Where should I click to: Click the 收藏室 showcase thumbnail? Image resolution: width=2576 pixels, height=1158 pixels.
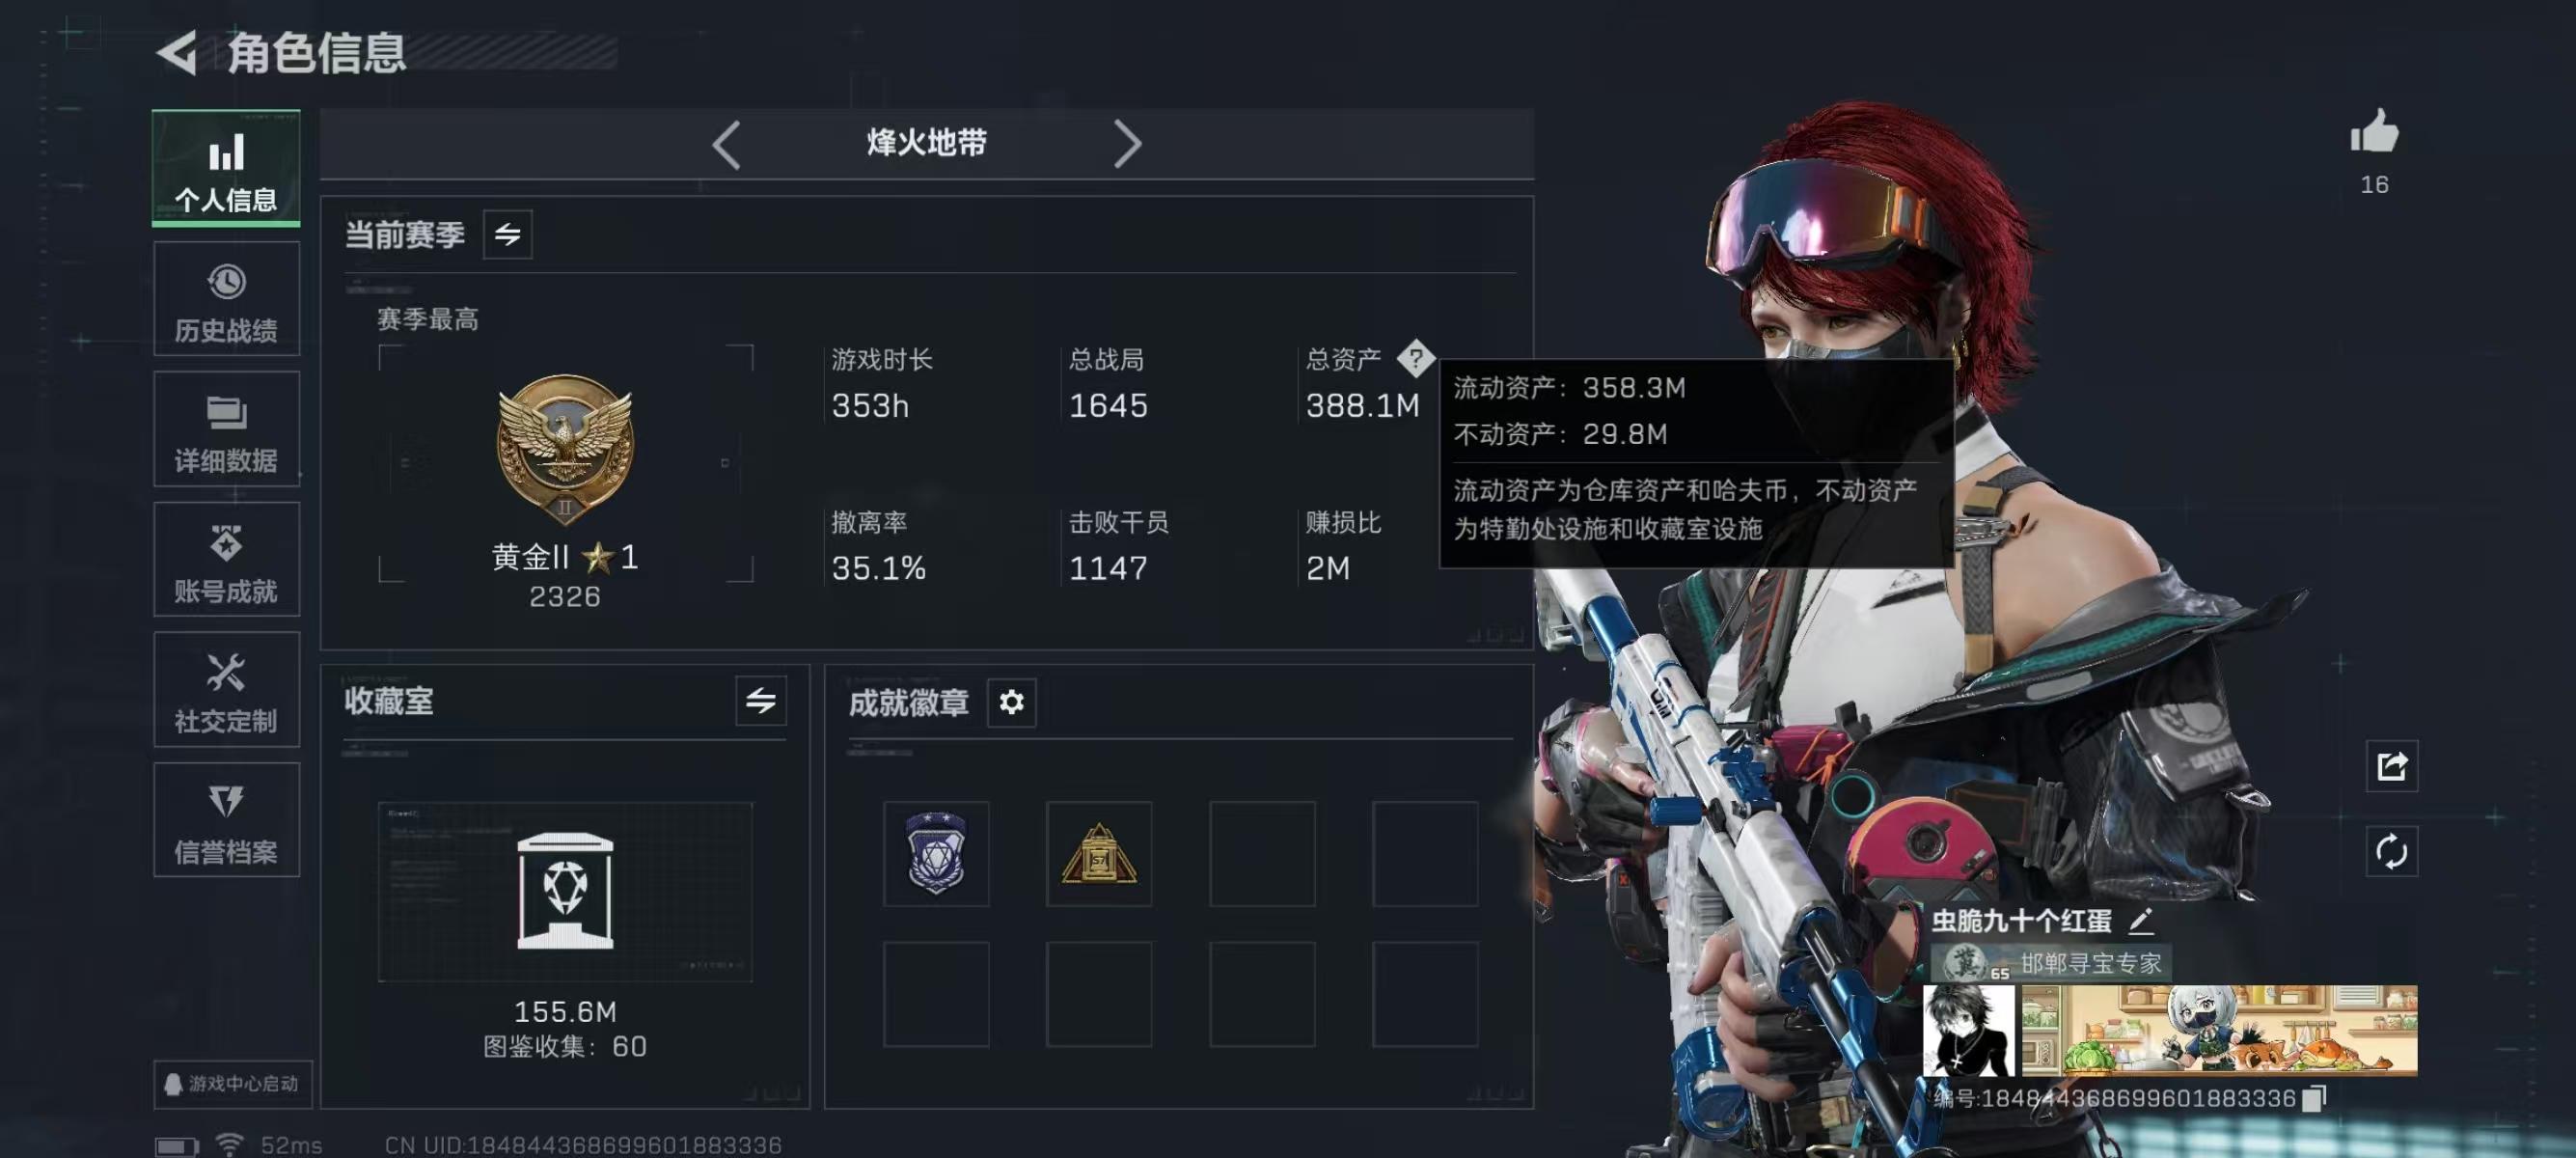[x=565, y=891]
